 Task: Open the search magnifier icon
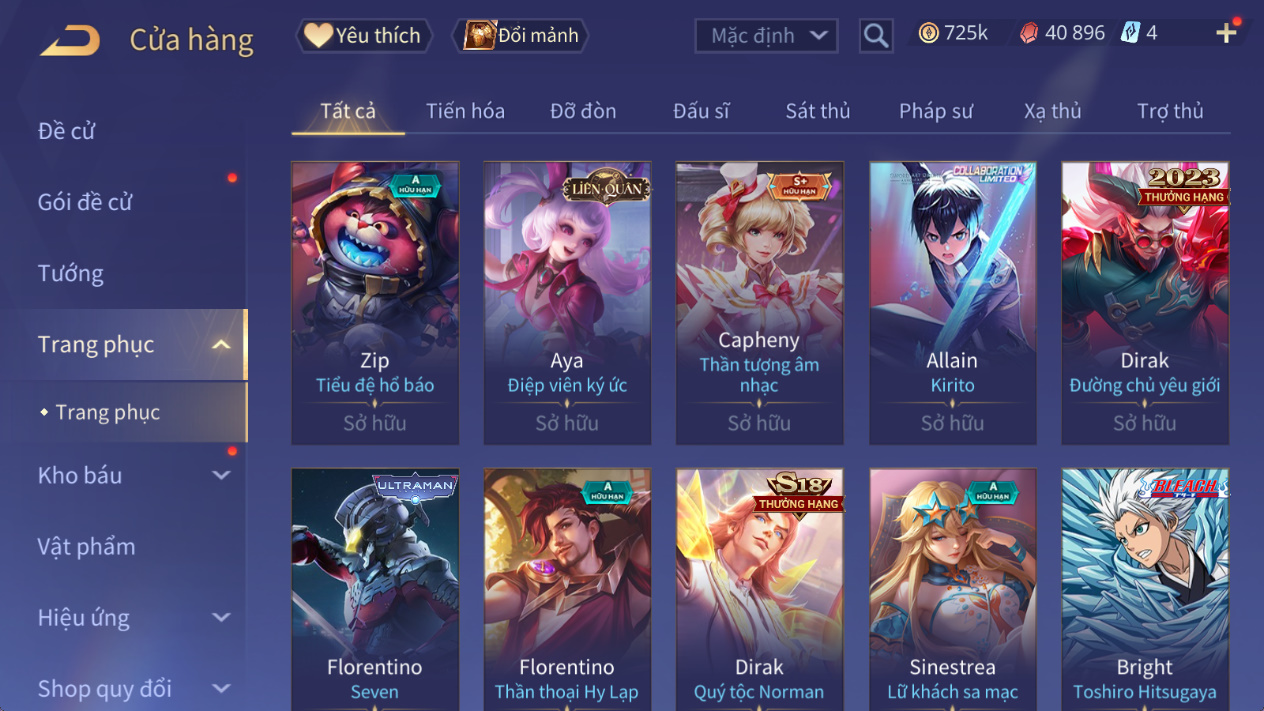click(x=876, y=36)
